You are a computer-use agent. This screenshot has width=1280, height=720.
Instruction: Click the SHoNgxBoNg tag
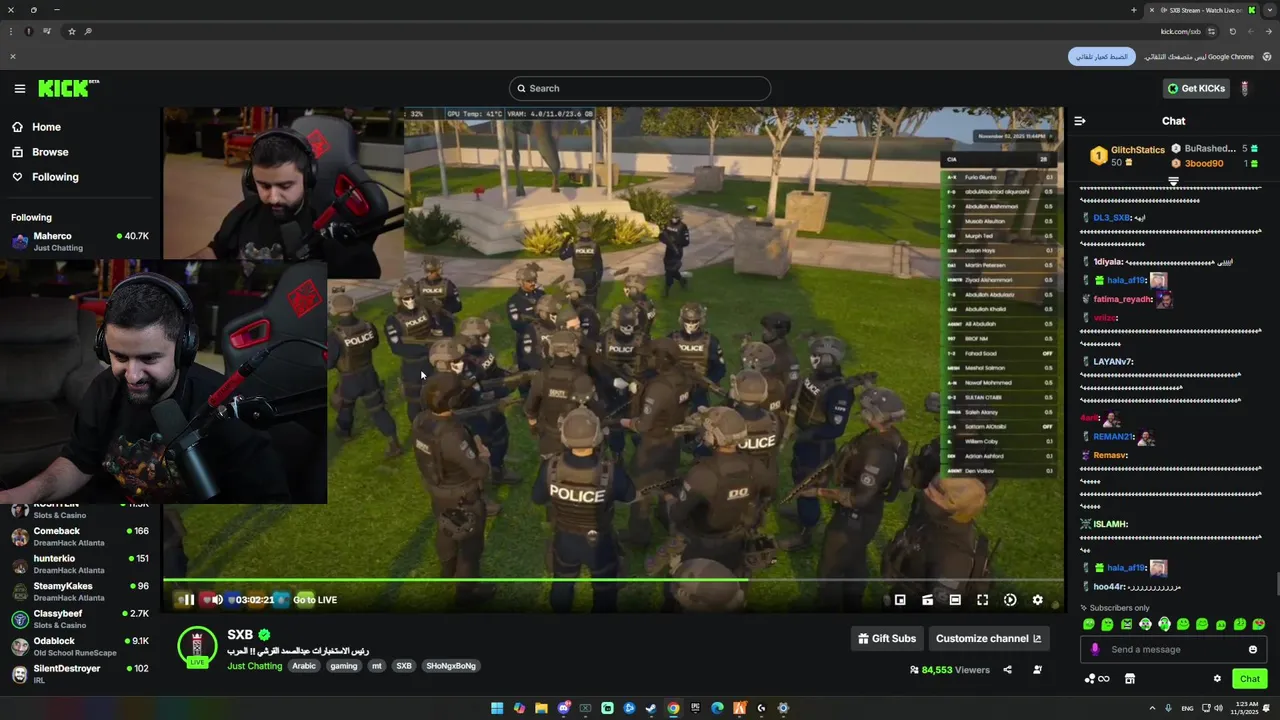point(451,666)
